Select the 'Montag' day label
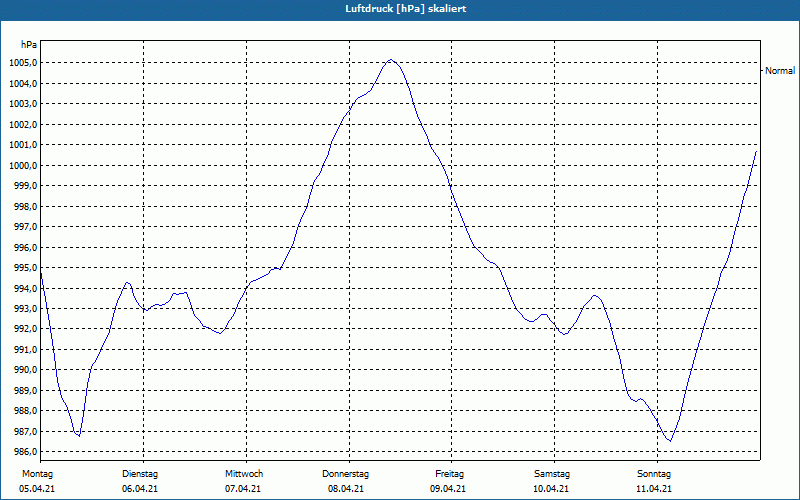The width and height of the screenshot is (800, 500). pos(37,474)
